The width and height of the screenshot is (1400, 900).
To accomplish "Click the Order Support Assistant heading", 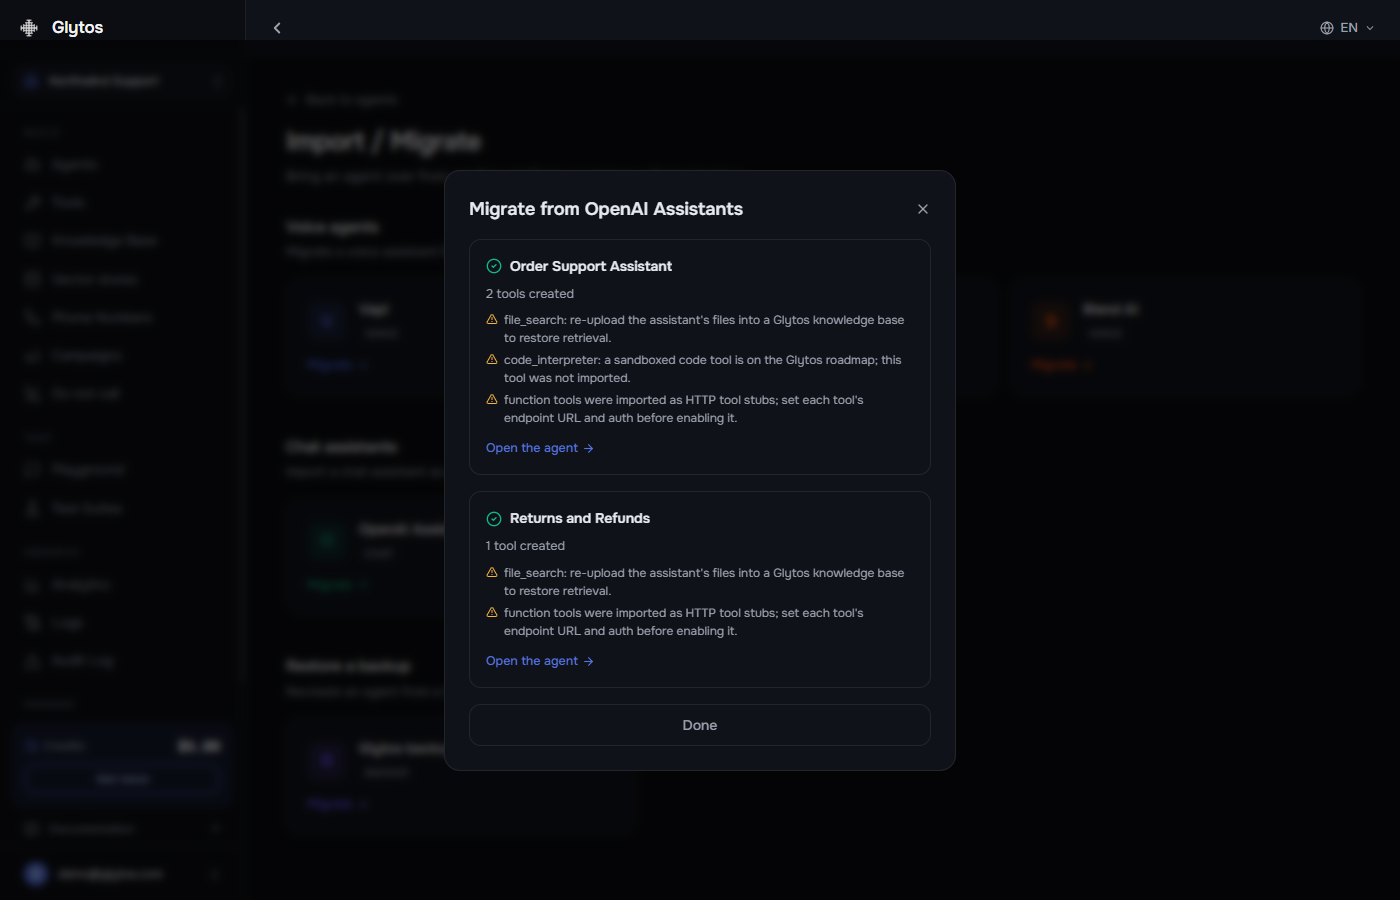I will click(x=591, y=266).
